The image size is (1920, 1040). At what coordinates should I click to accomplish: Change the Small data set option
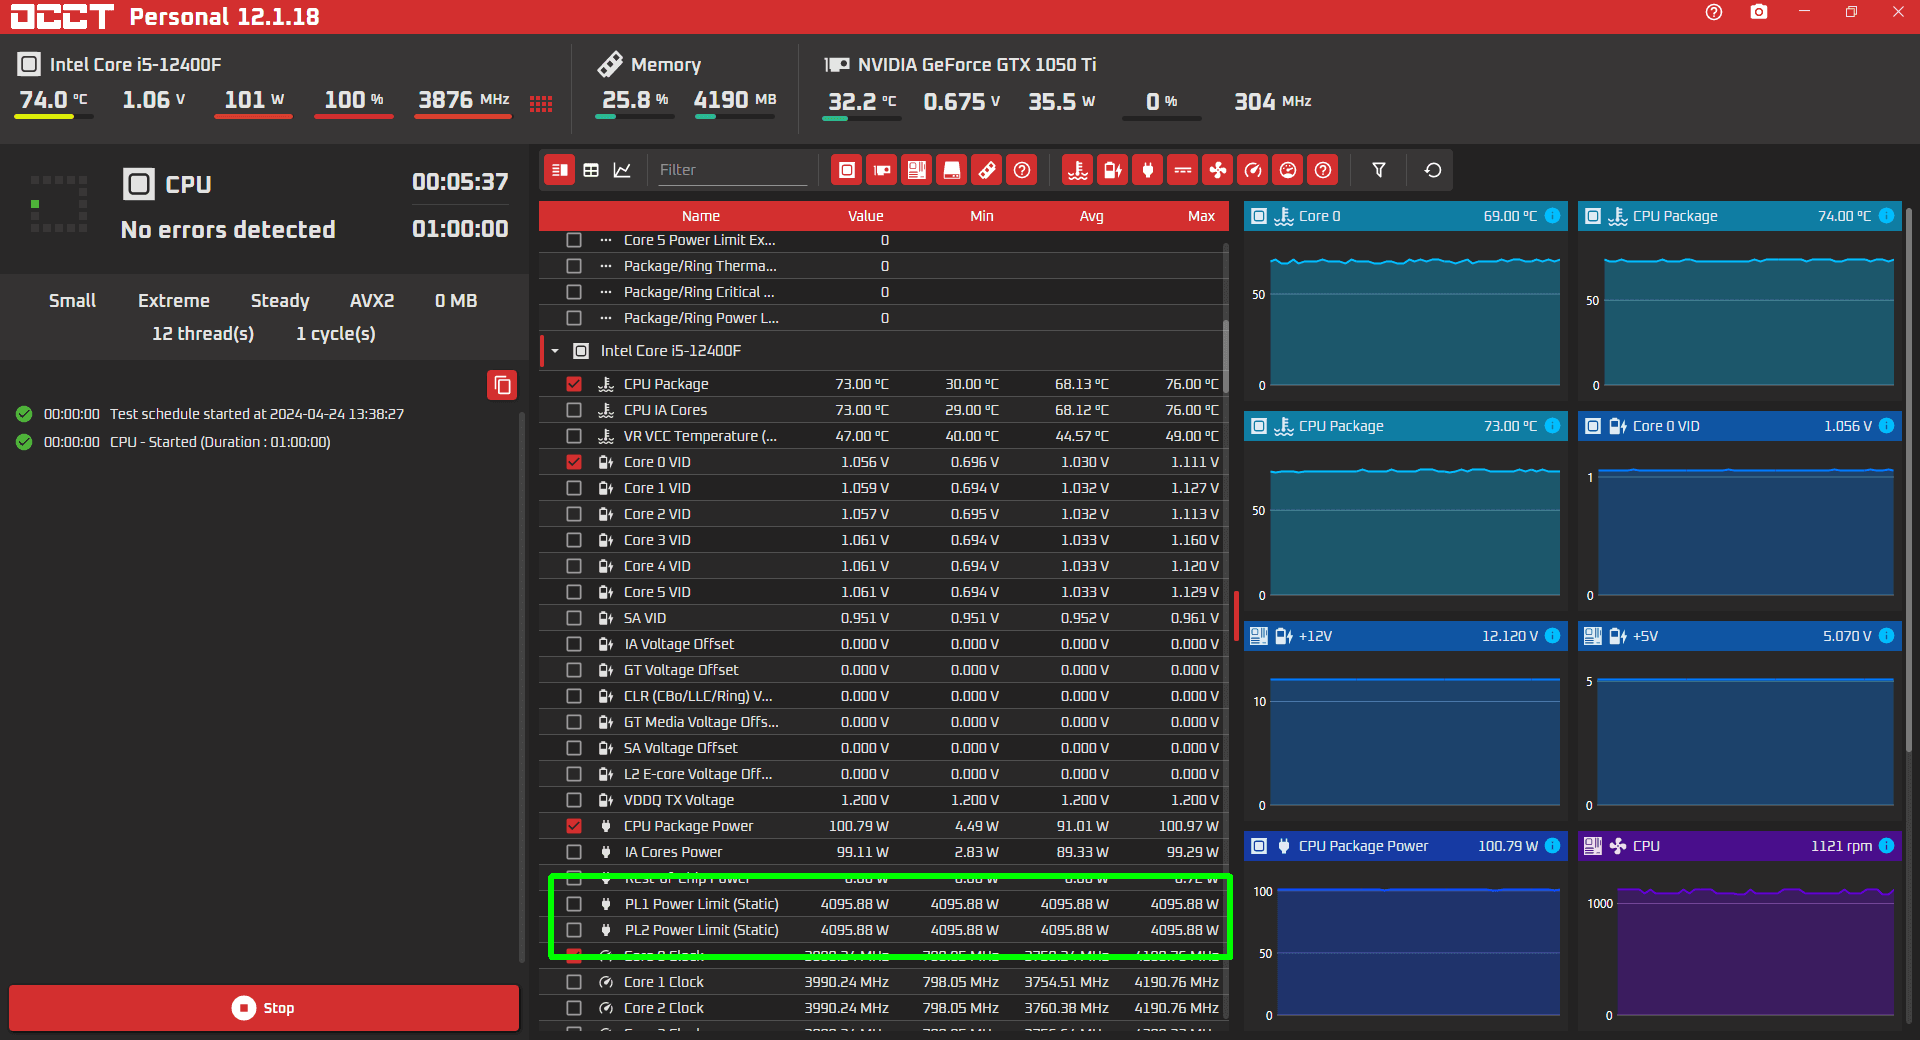coord(73,301)
